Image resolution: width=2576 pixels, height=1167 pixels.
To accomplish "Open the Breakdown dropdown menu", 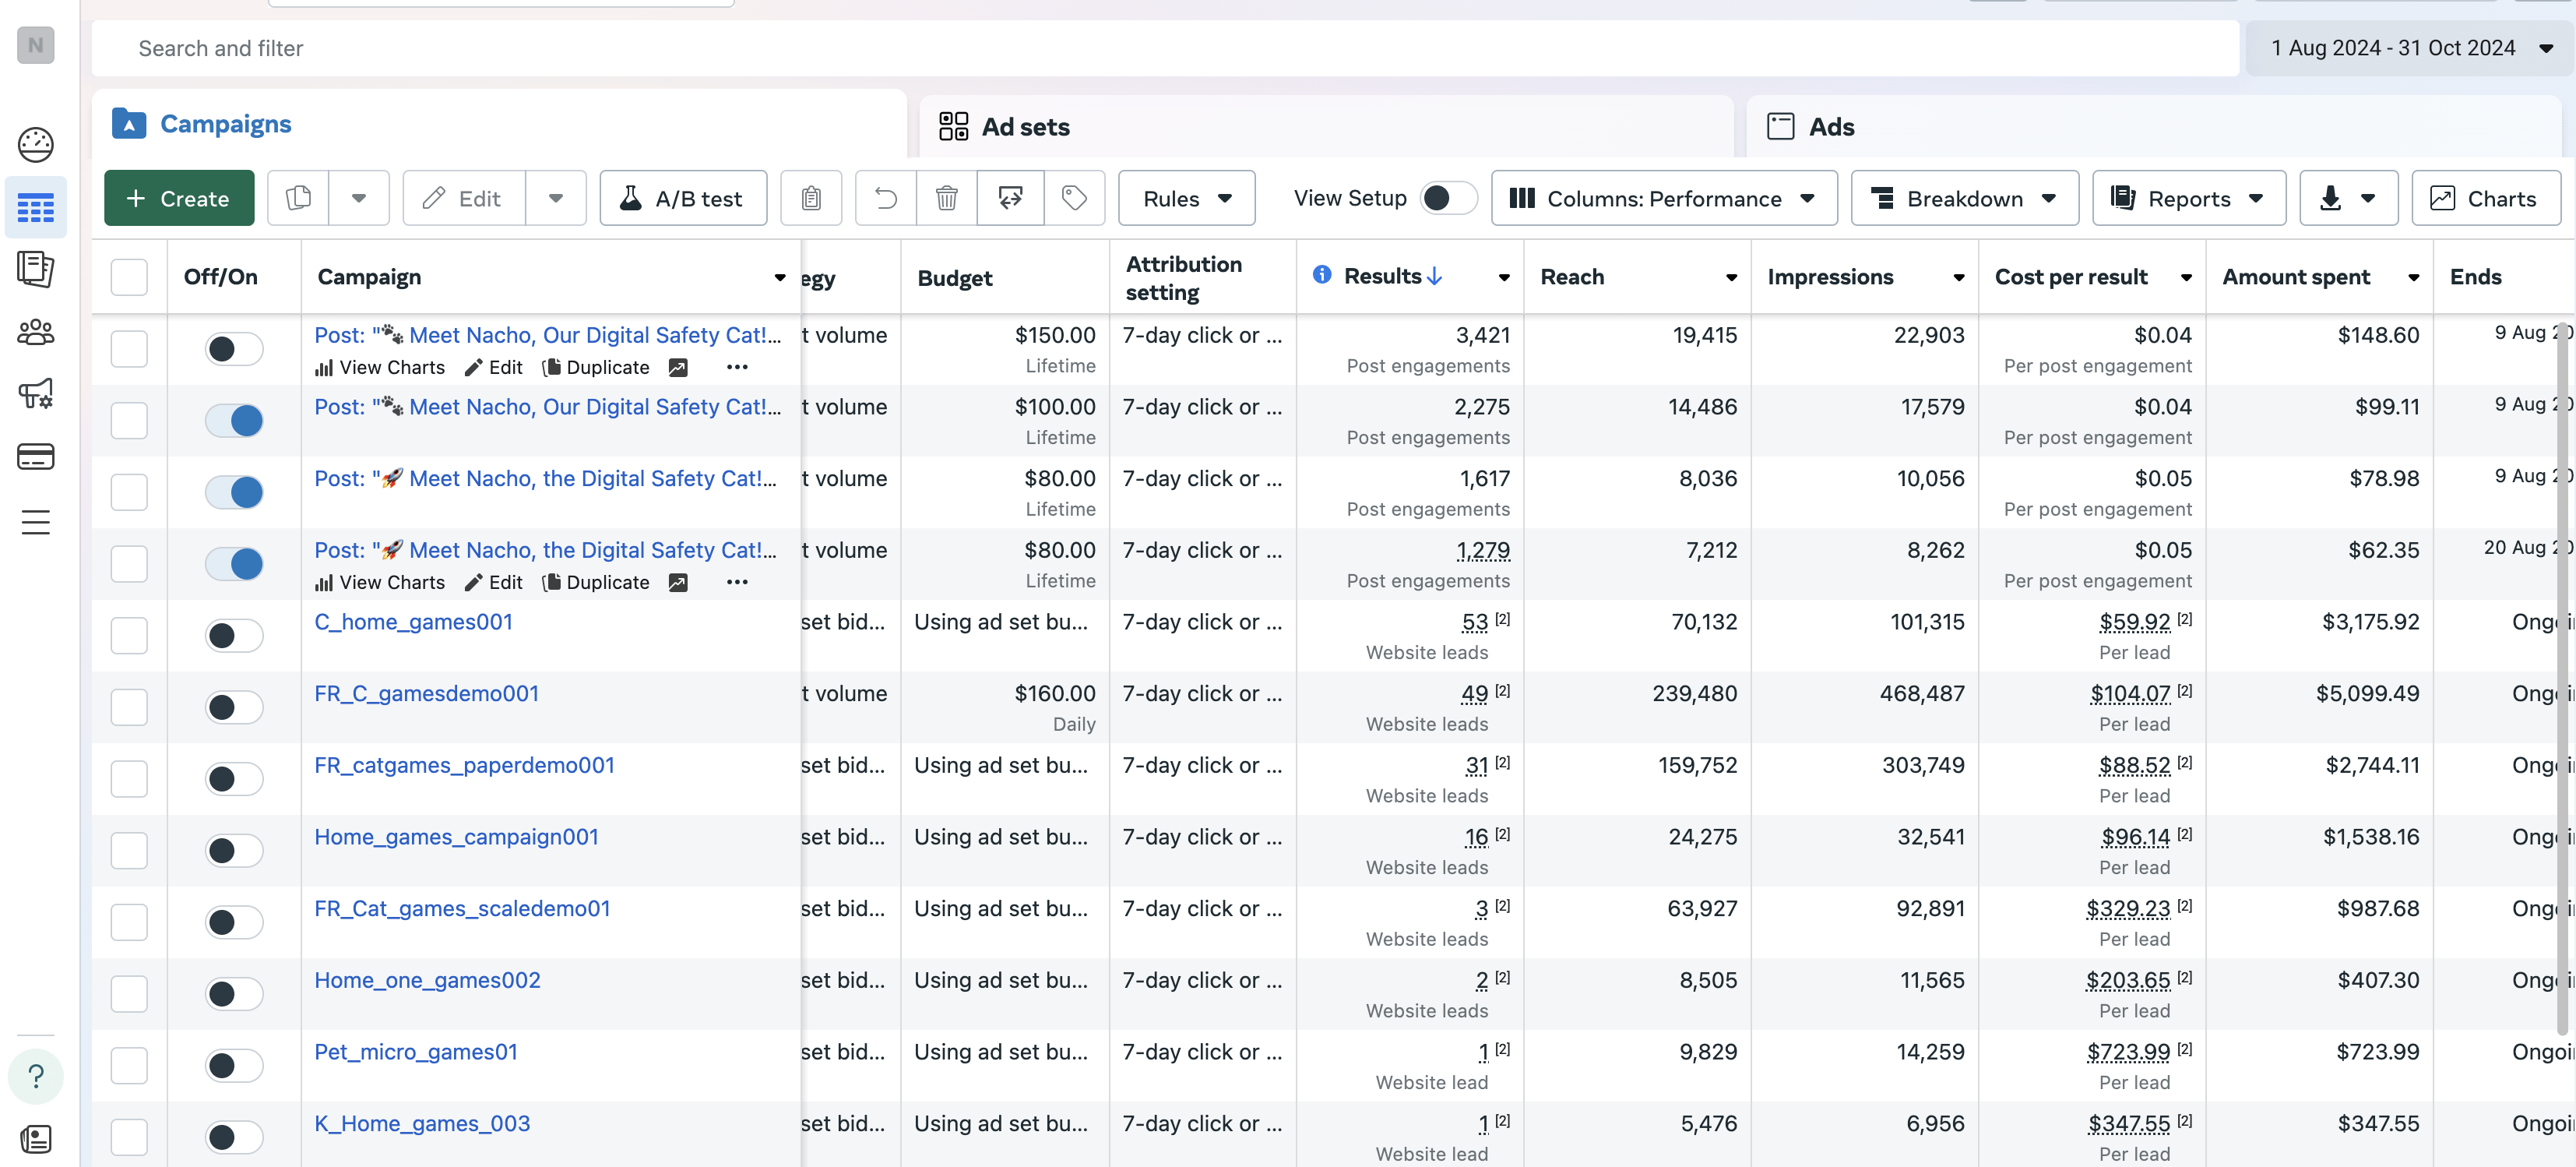I will 1964,198.
